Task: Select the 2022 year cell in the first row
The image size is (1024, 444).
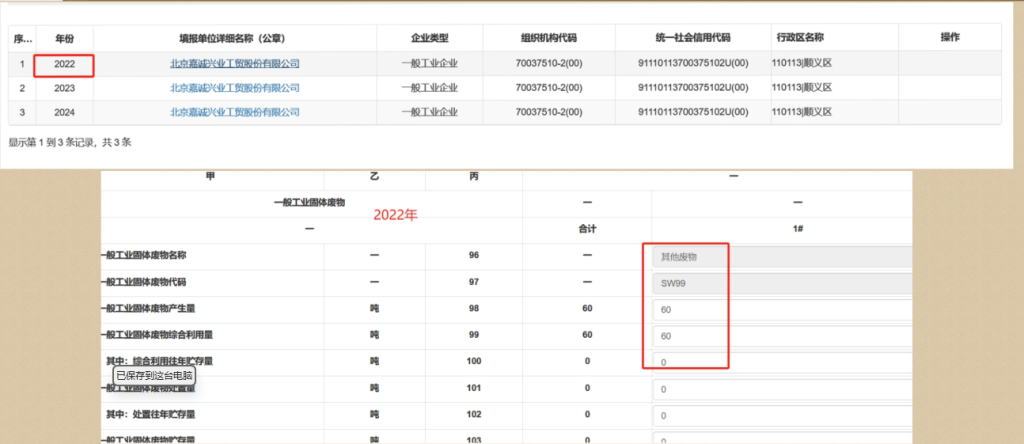Action: pos(65,64)
